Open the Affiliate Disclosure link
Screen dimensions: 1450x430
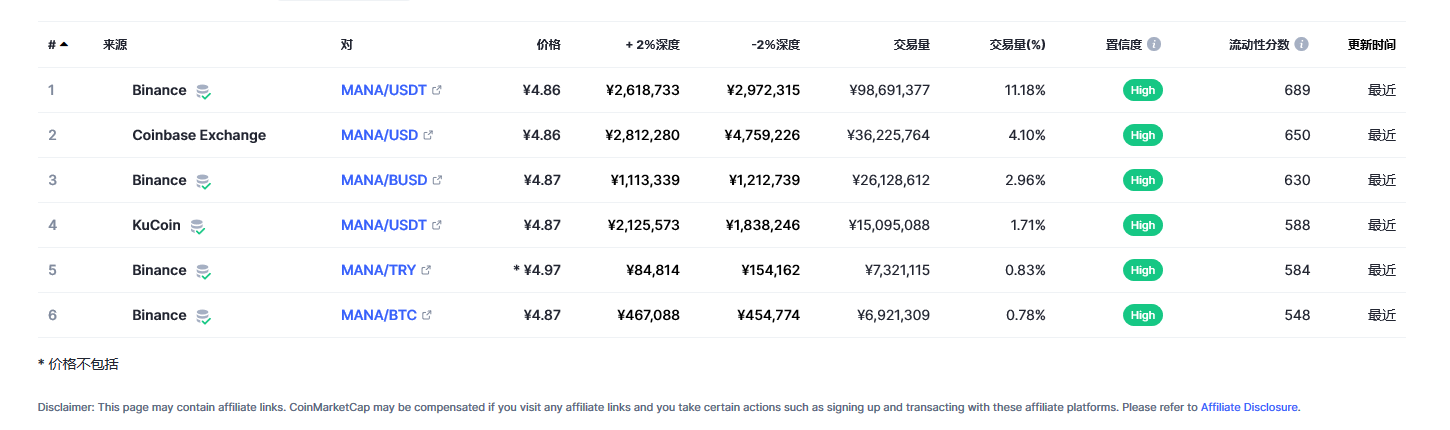pos(1249,407)
